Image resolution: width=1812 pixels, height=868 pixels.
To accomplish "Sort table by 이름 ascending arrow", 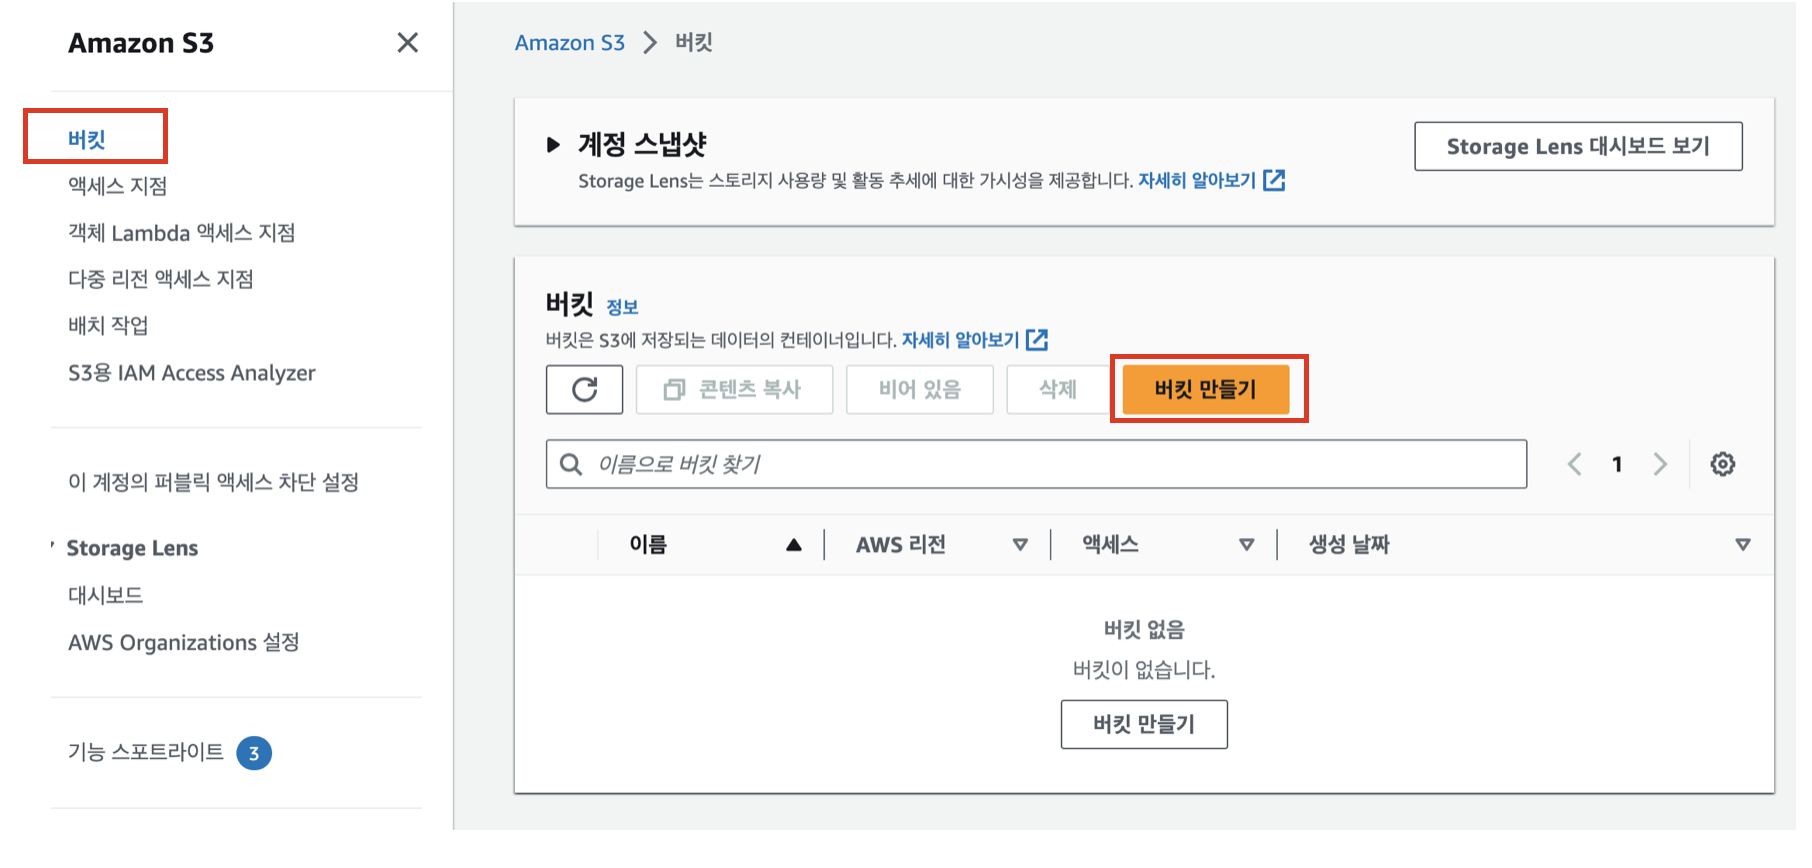I will (794, 545).
